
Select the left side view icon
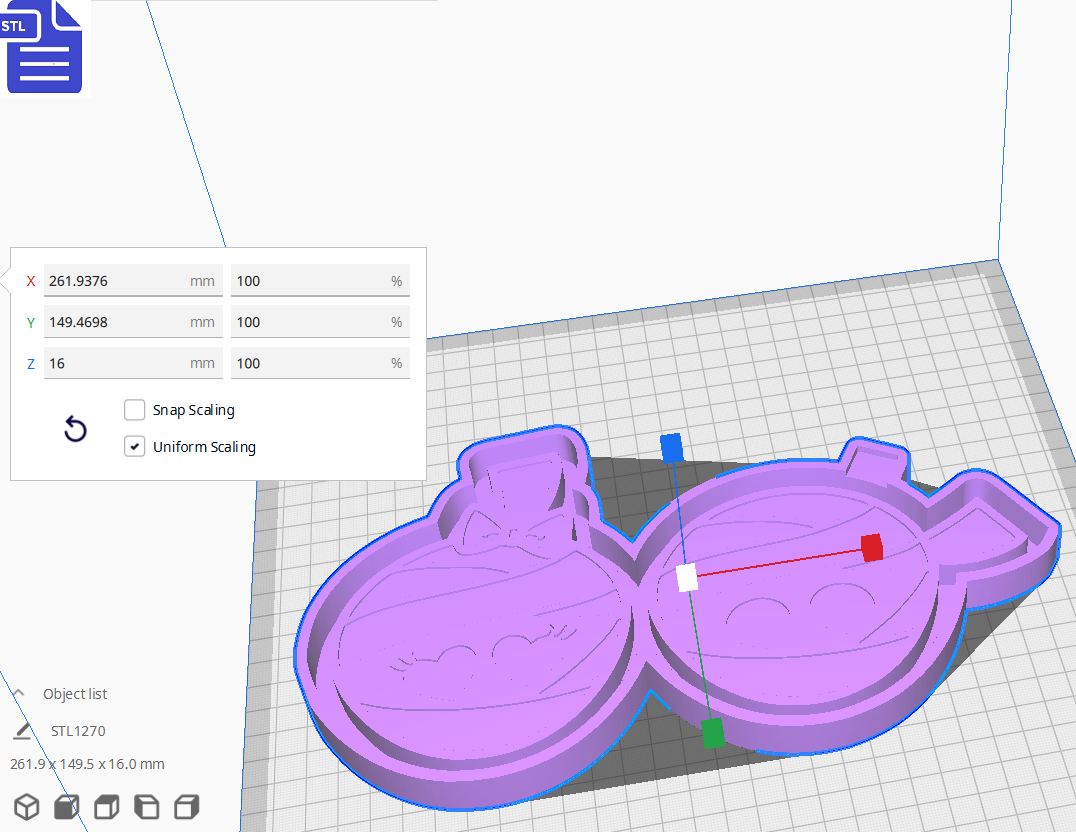point(146,806)
